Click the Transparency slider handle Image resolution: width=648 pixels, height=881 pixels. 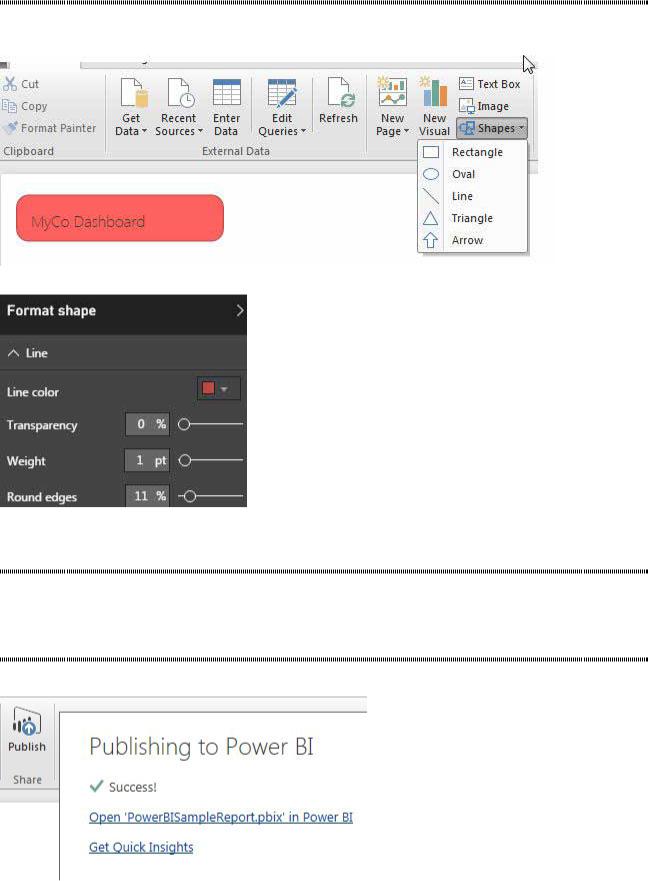pos(184,424)
